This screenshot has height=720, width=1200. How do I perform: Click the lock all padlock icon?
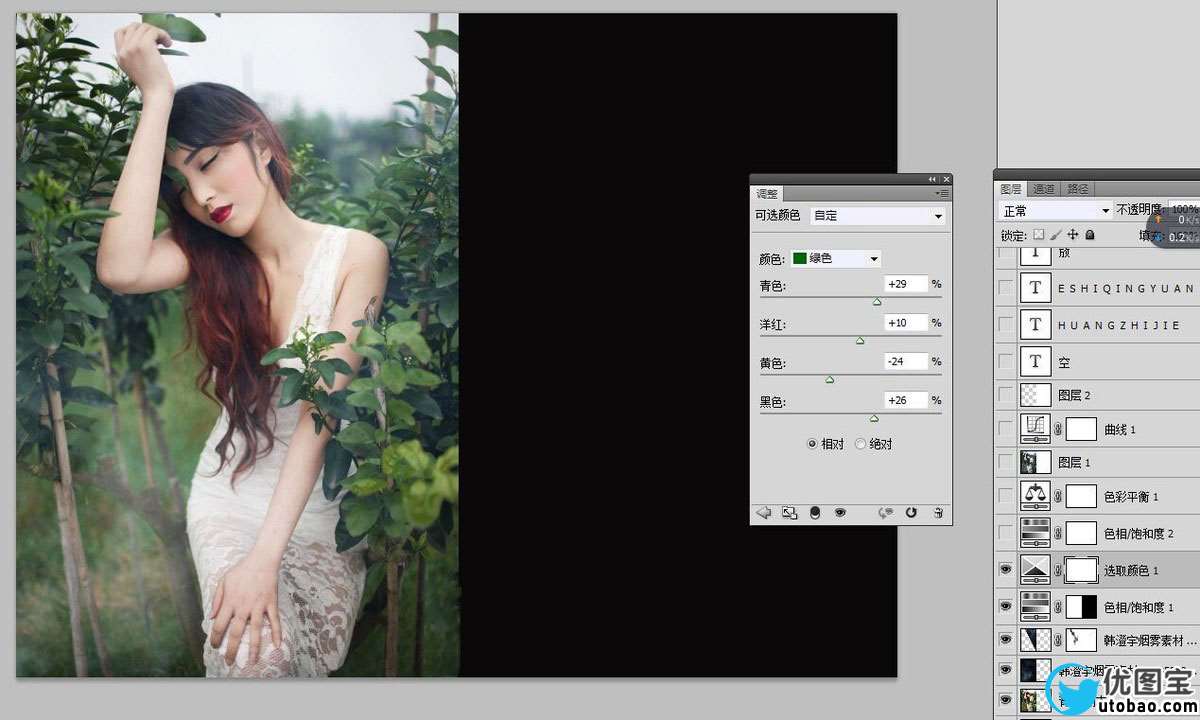coord(1089,235)
